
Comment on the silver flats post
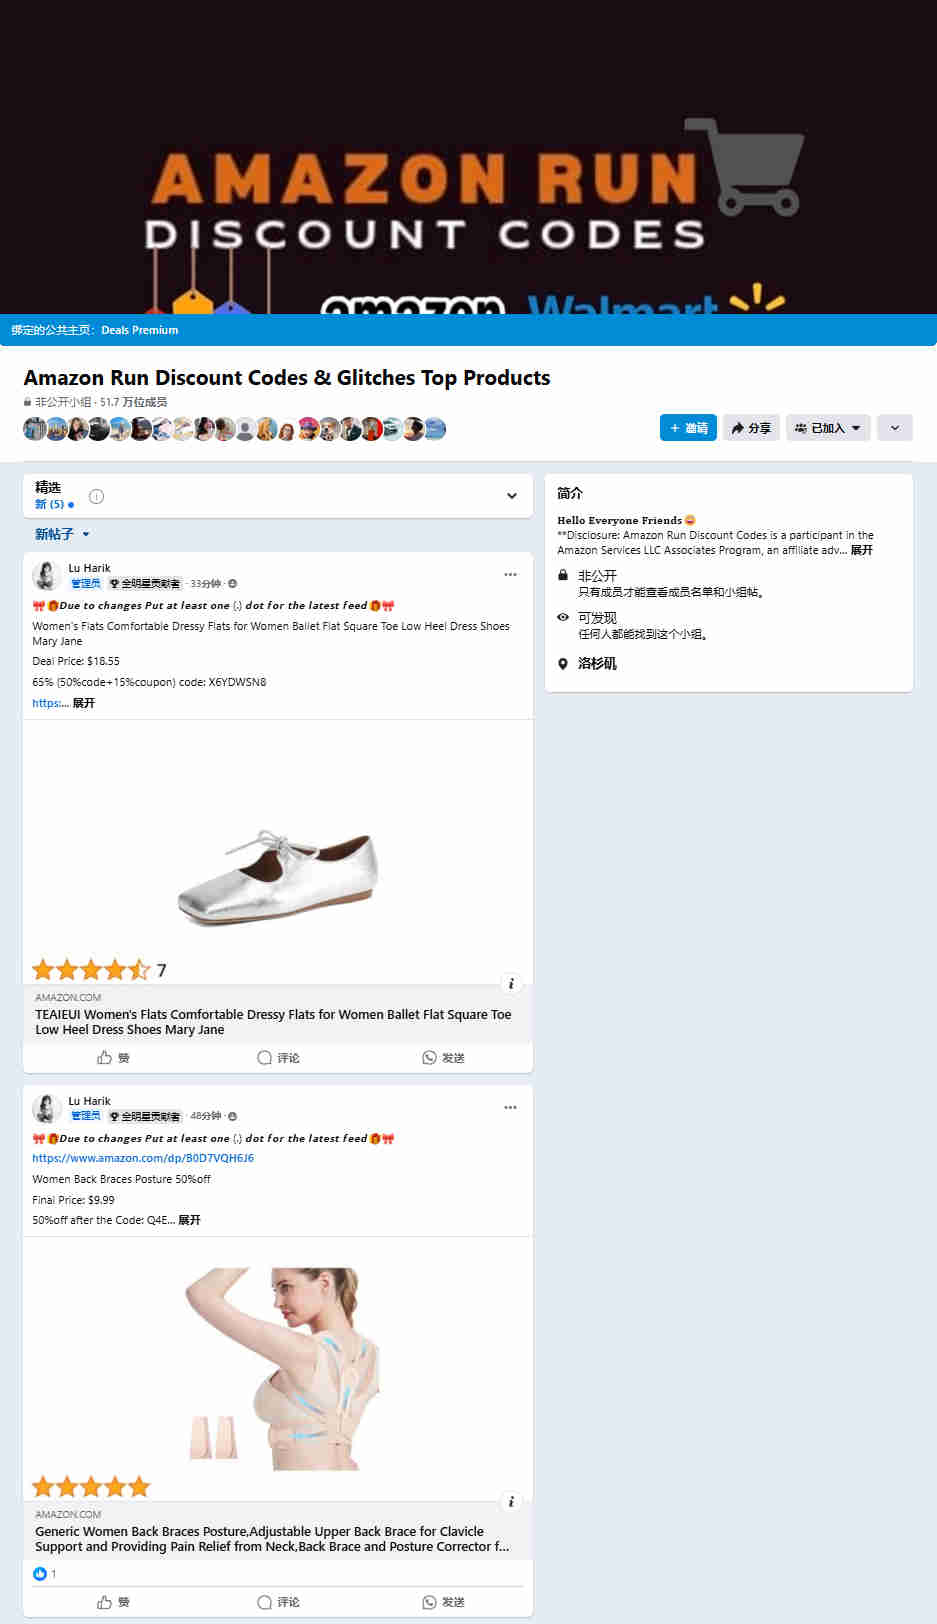[278, 1058]
